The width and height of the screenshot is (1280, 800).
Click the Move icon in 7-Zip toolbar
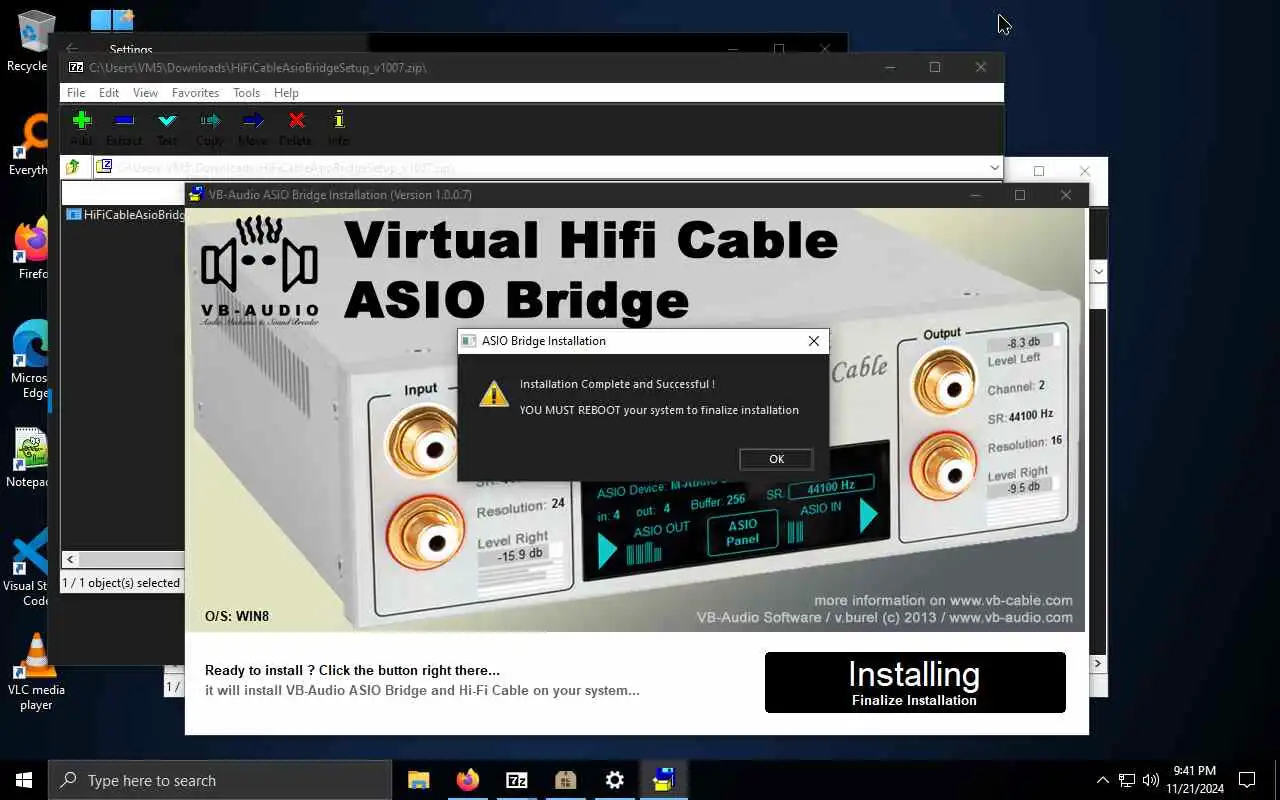coord(253,127)
